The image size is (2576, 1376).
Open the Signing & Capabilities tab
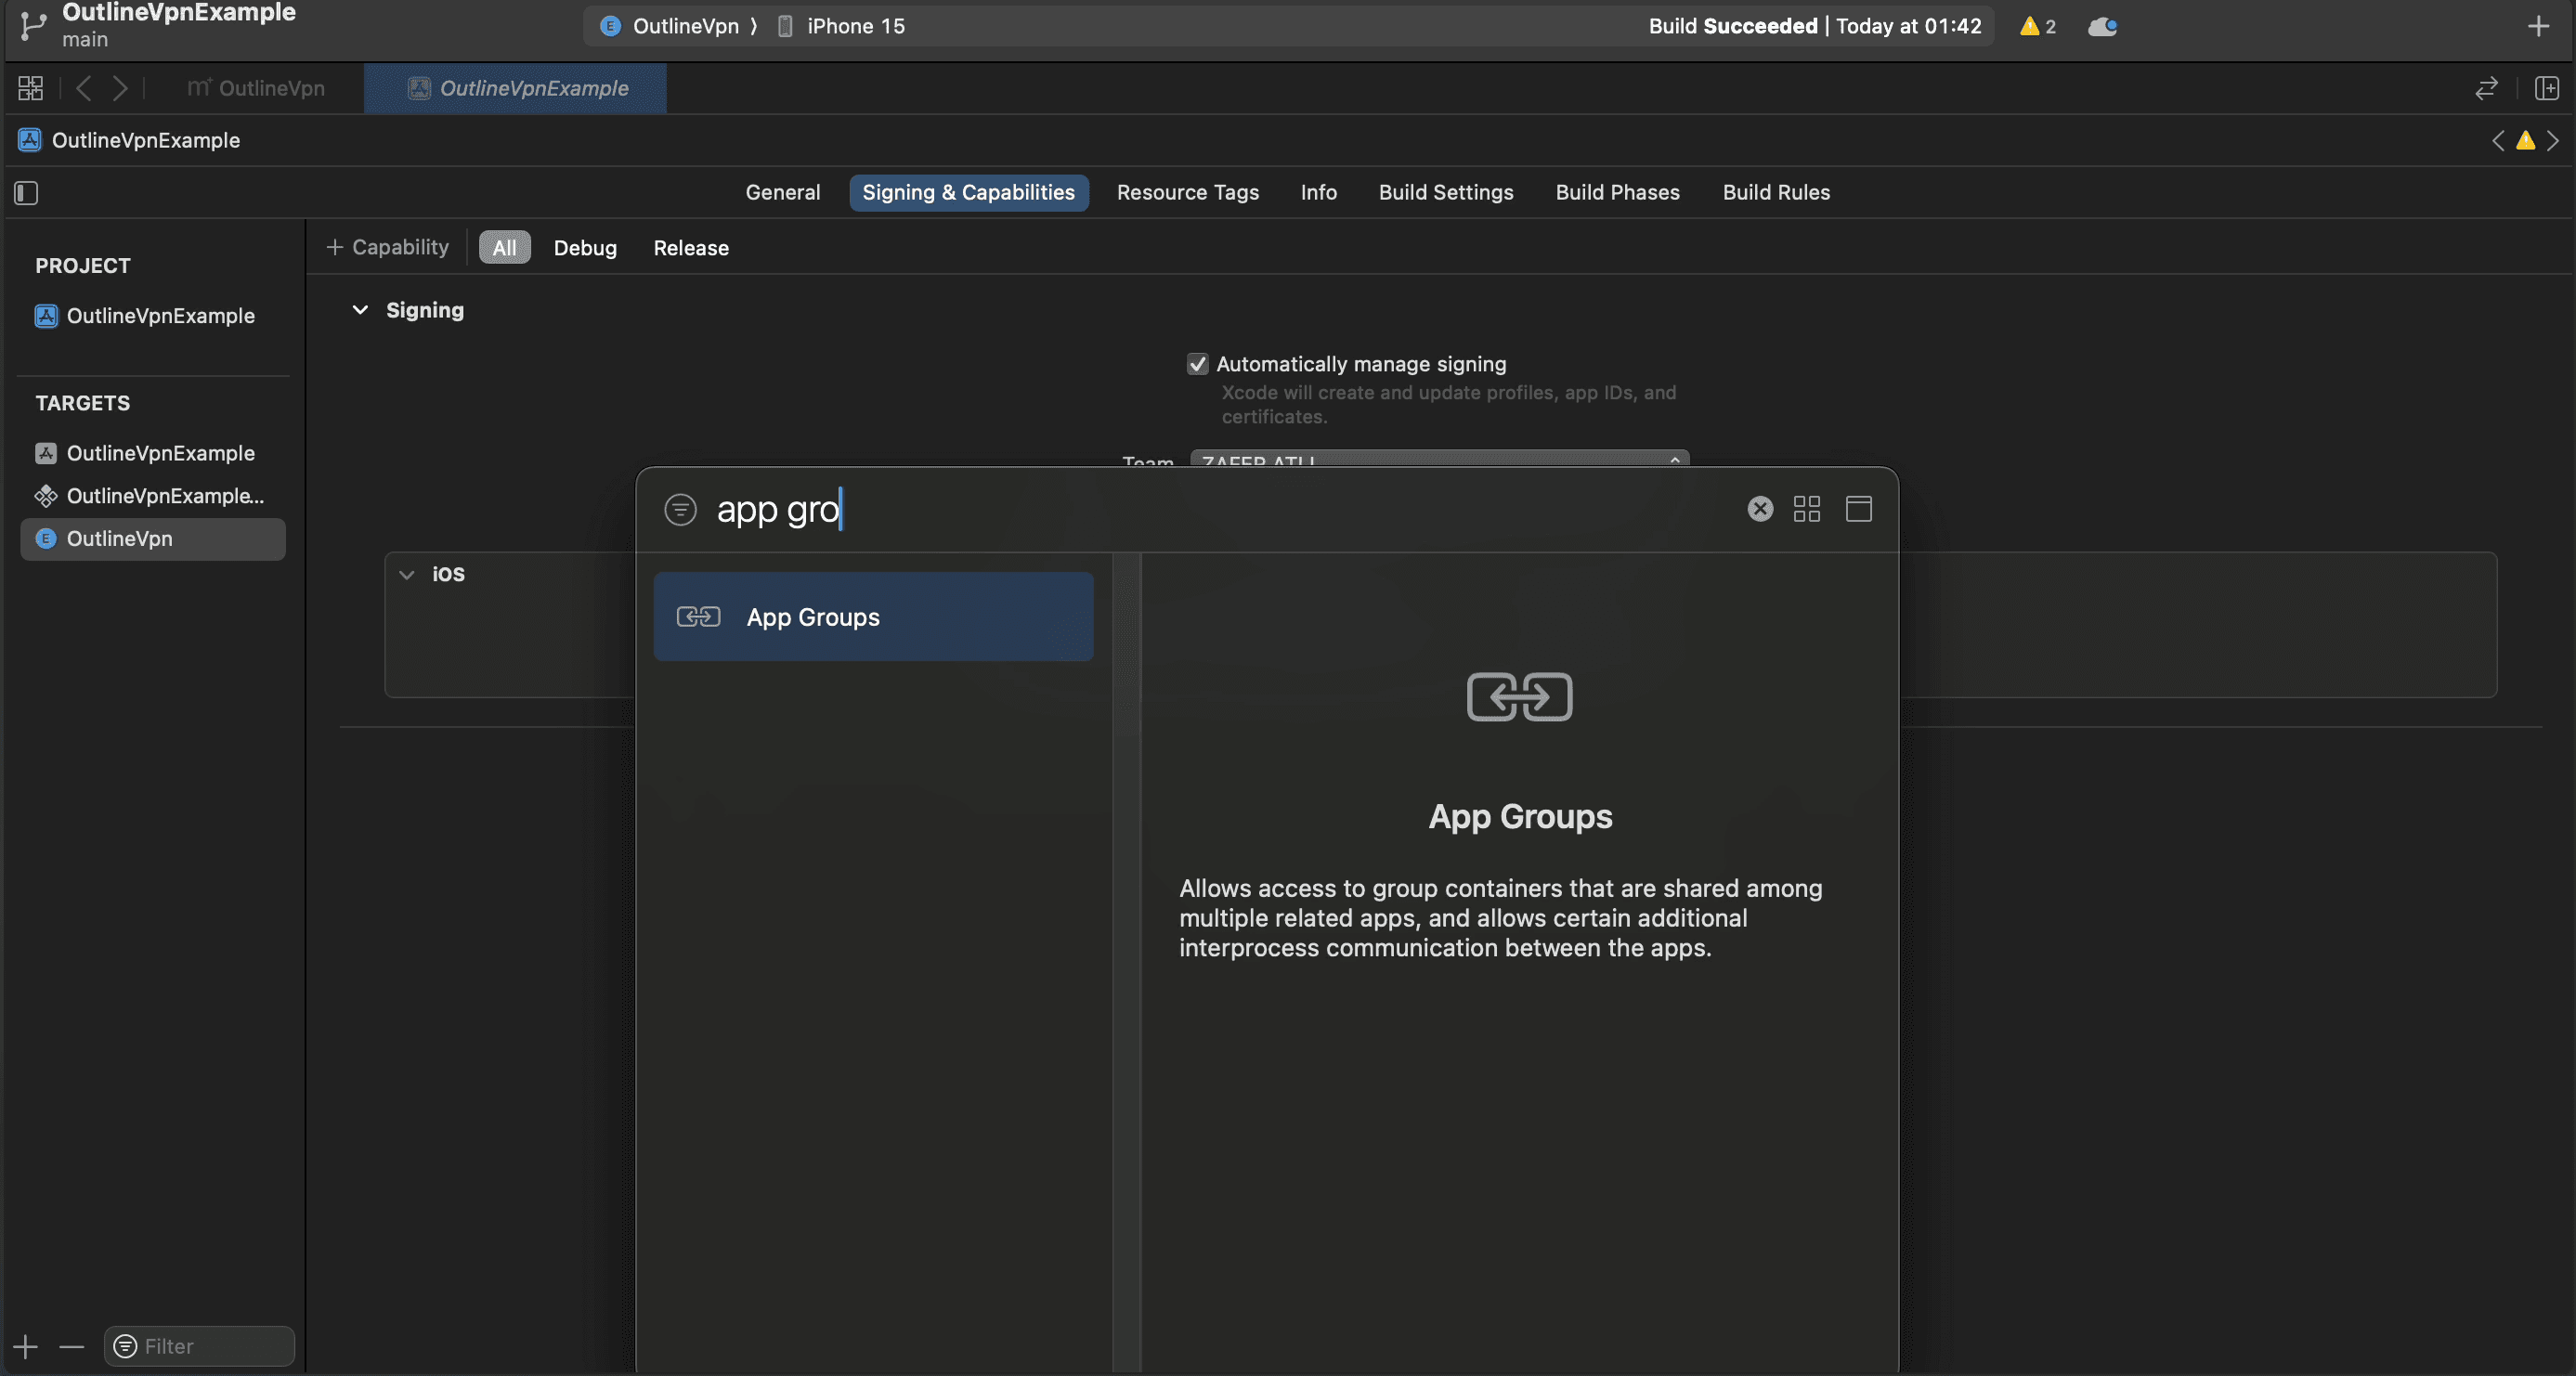pos(968,192)
